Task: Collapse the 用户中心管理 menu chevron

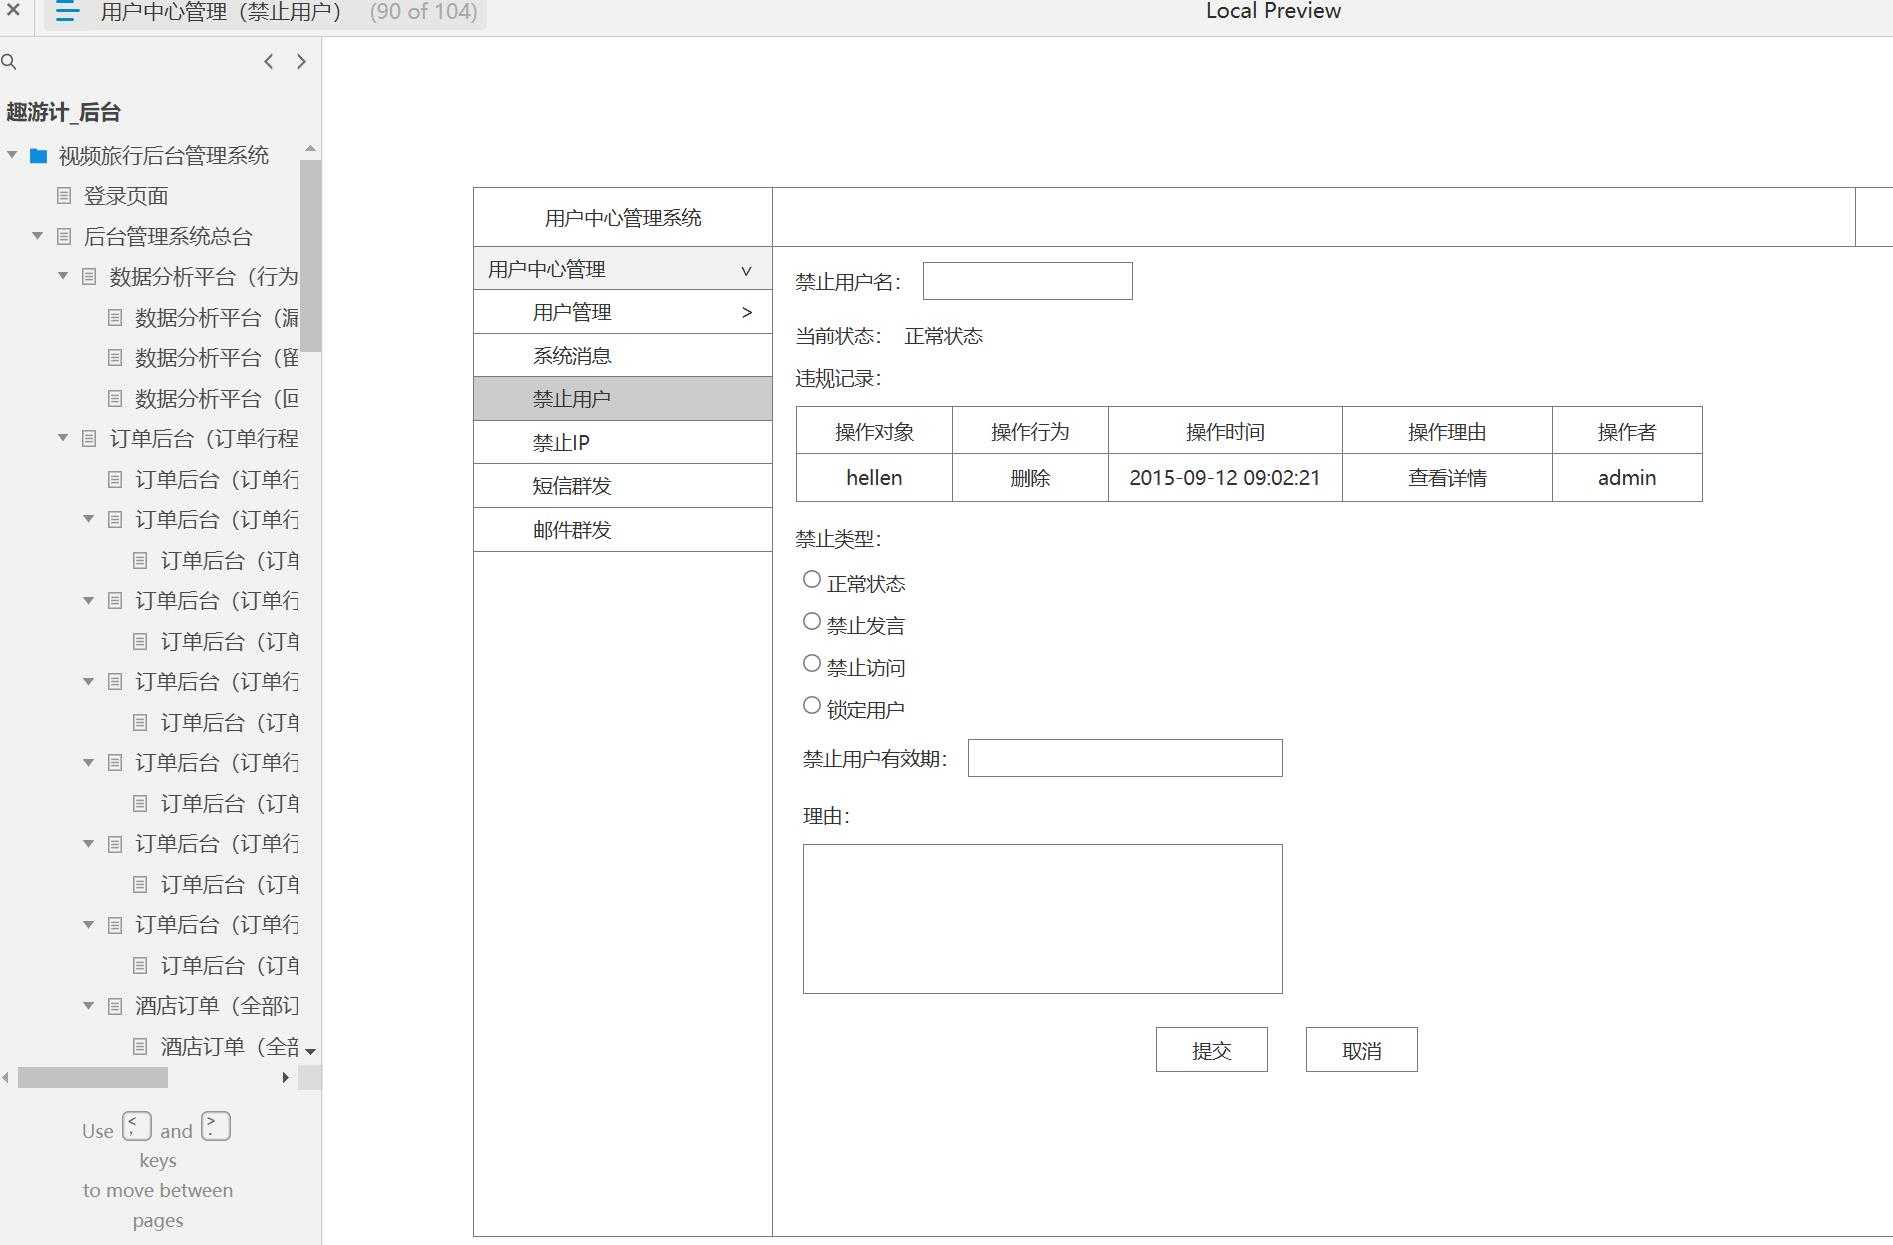Action: [745, 269]
